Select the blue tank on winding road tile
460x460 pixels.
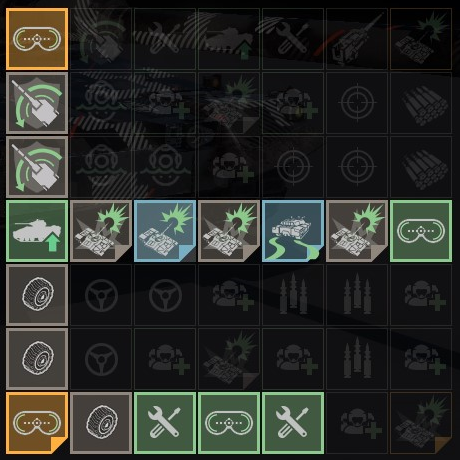293,231
